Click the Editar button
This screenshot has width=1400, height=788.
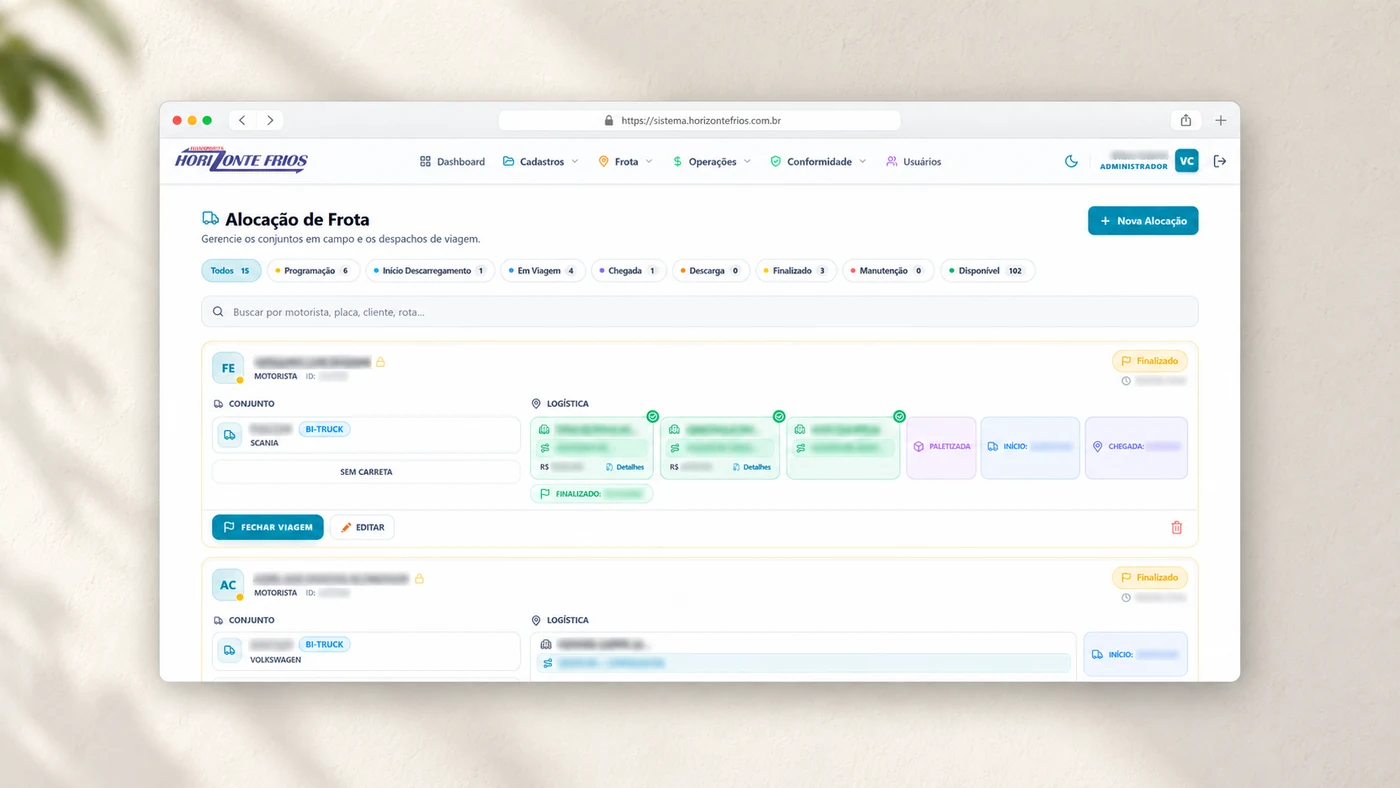click(x=362, y=527)
